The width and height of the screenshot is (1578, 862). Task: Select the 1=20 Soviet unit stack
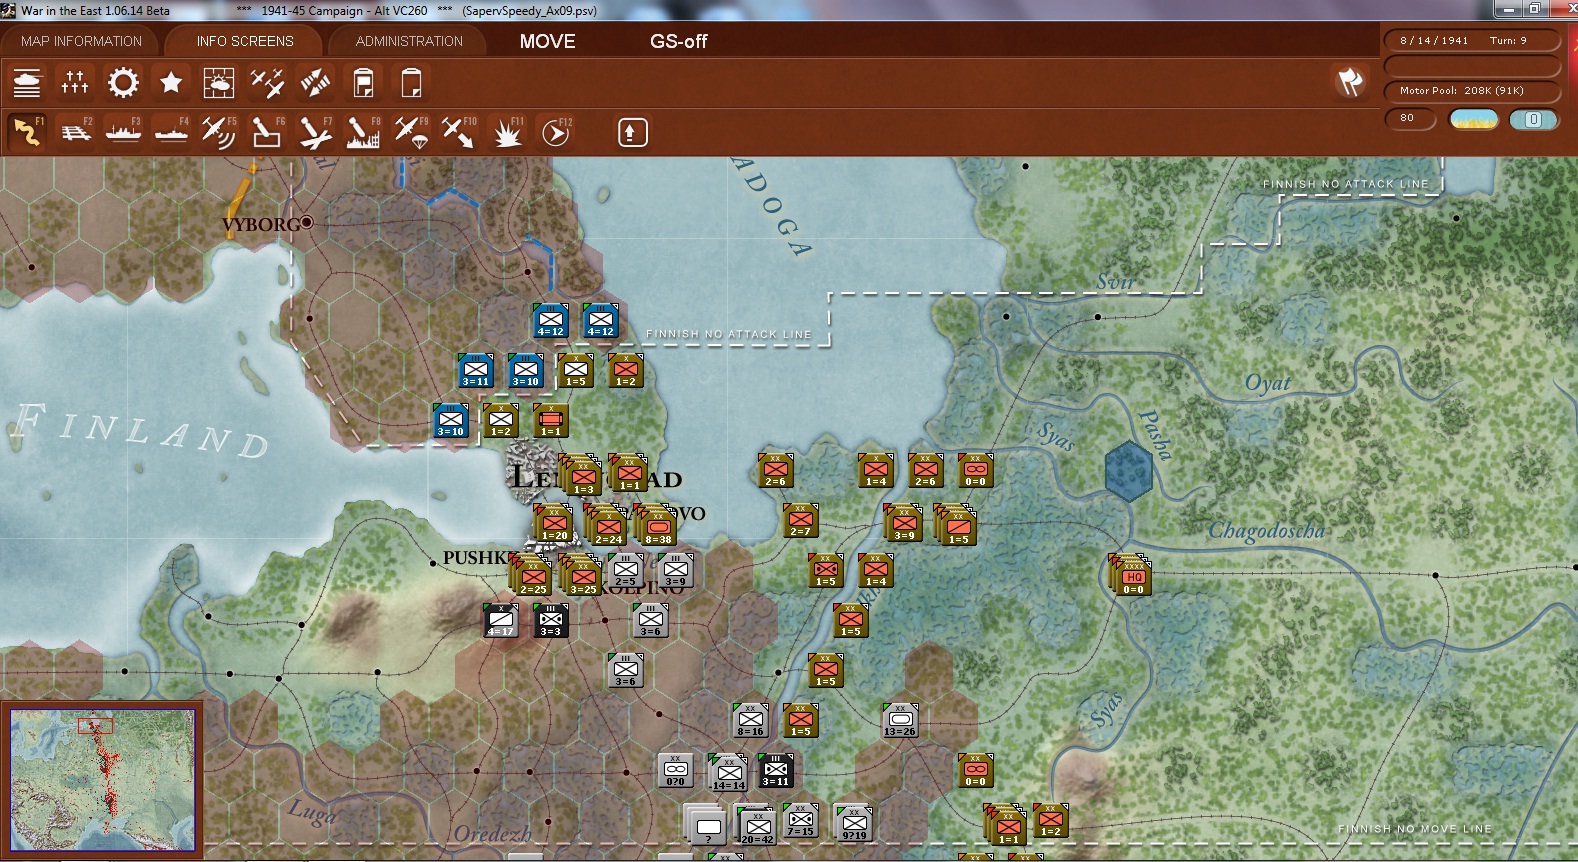[554, 524]
